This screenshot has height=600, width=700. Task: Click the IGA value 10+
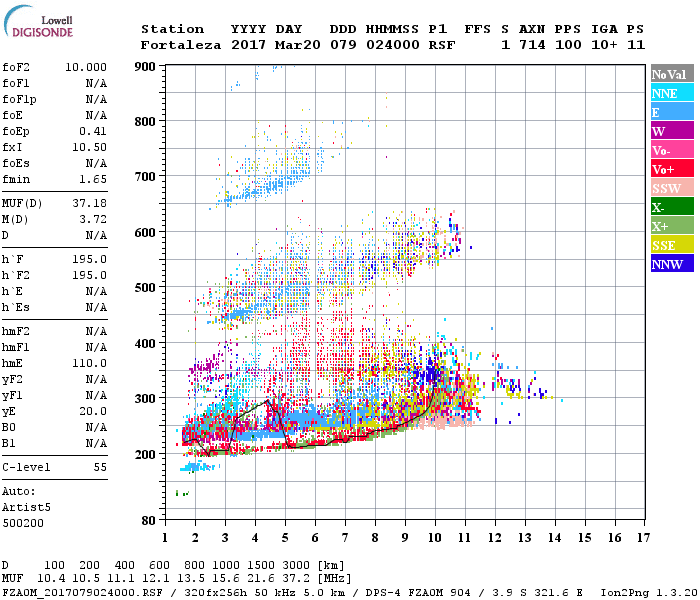point(604,45)
